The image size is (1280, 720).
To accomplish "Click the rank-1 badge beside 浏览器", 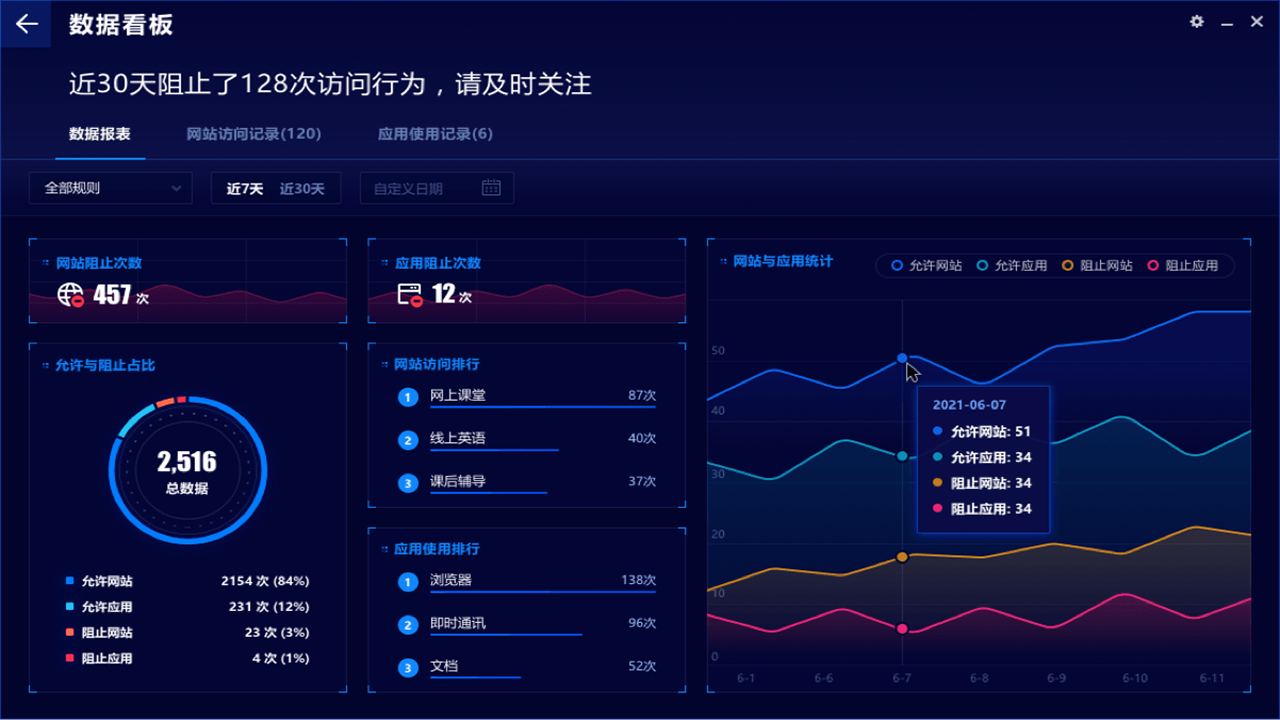I will (x=408, y=580).
